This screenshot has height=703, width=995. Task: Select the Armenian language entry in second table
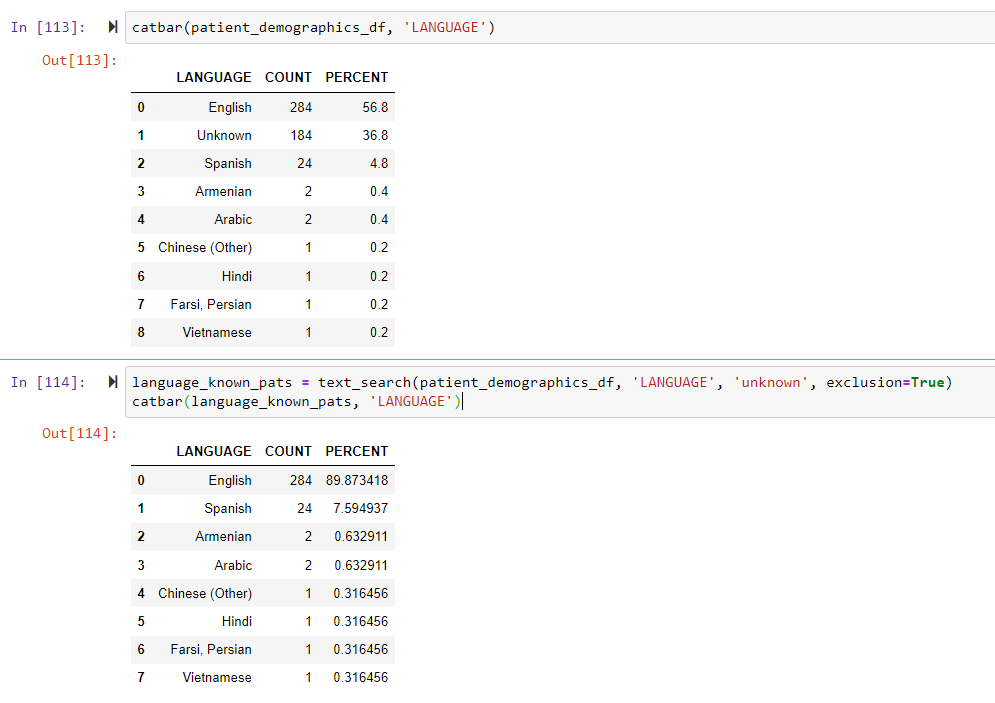click(x=223, y=536)
